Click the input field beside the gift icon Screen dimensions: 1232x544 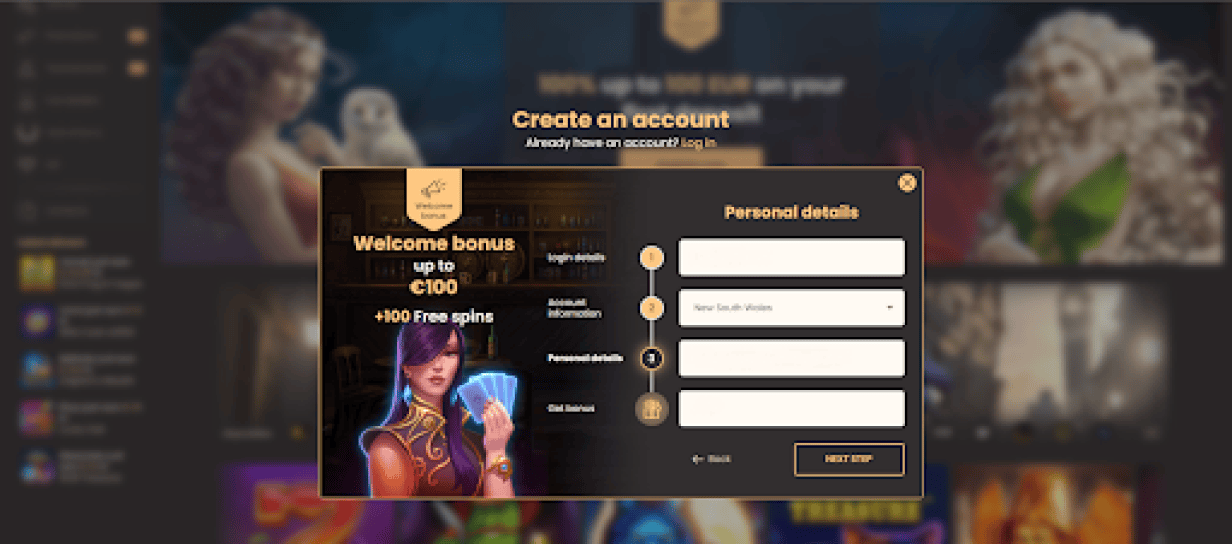(791, 408)
